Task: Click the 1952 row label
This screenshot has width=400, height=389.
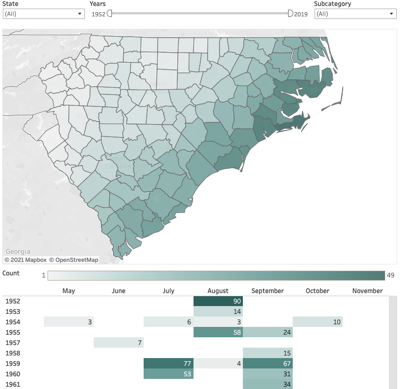Action: pyautogui.click(x=13, y=301)
